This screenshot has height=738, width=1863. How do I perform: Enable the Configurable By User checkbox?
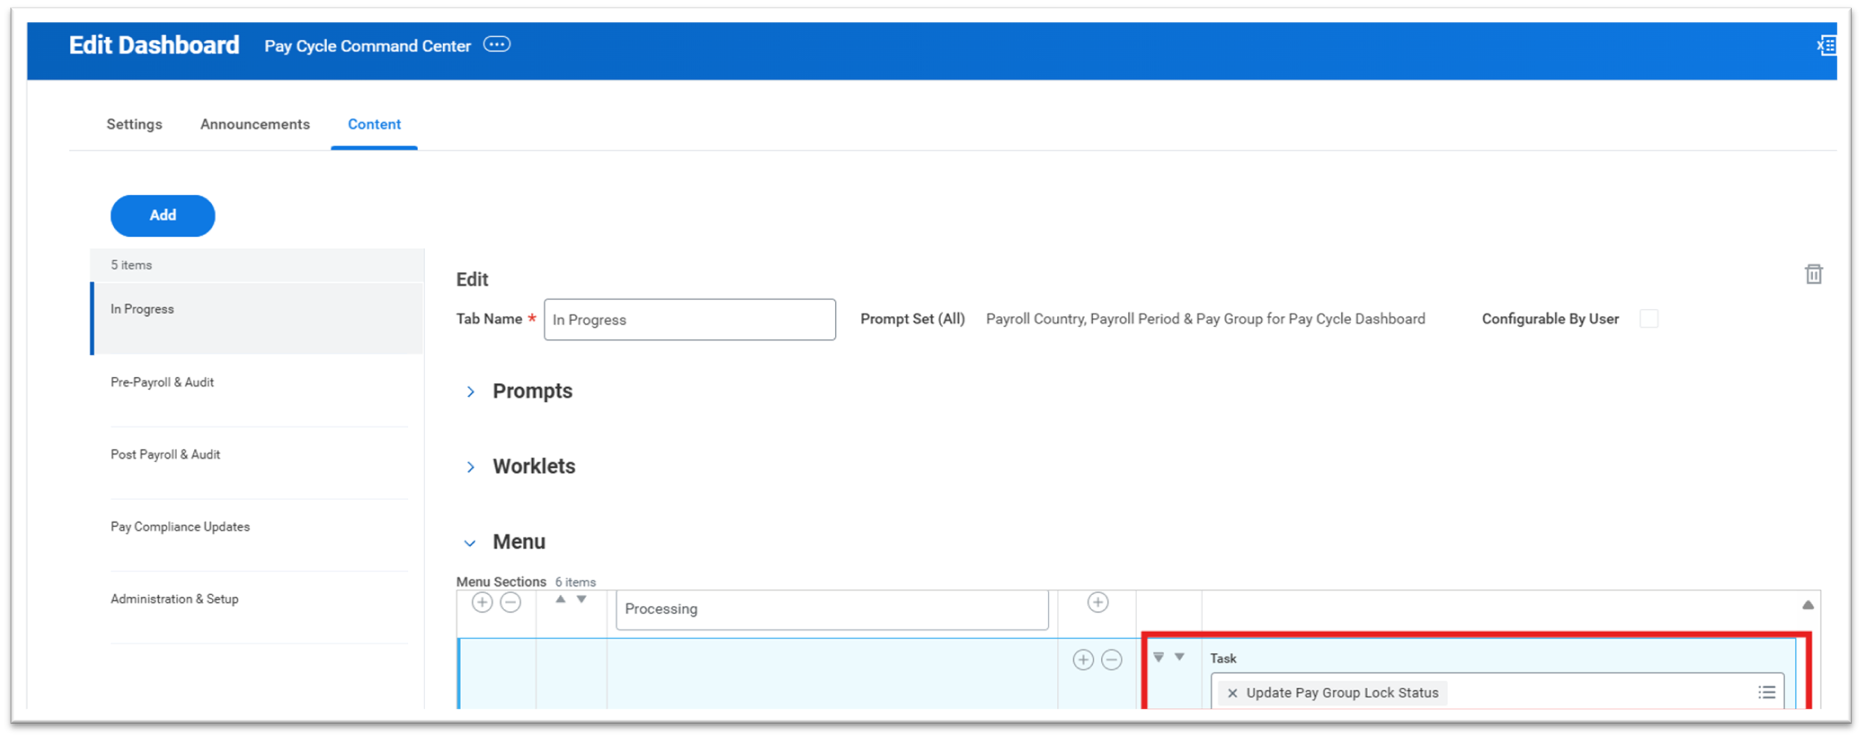(1649, 319)
